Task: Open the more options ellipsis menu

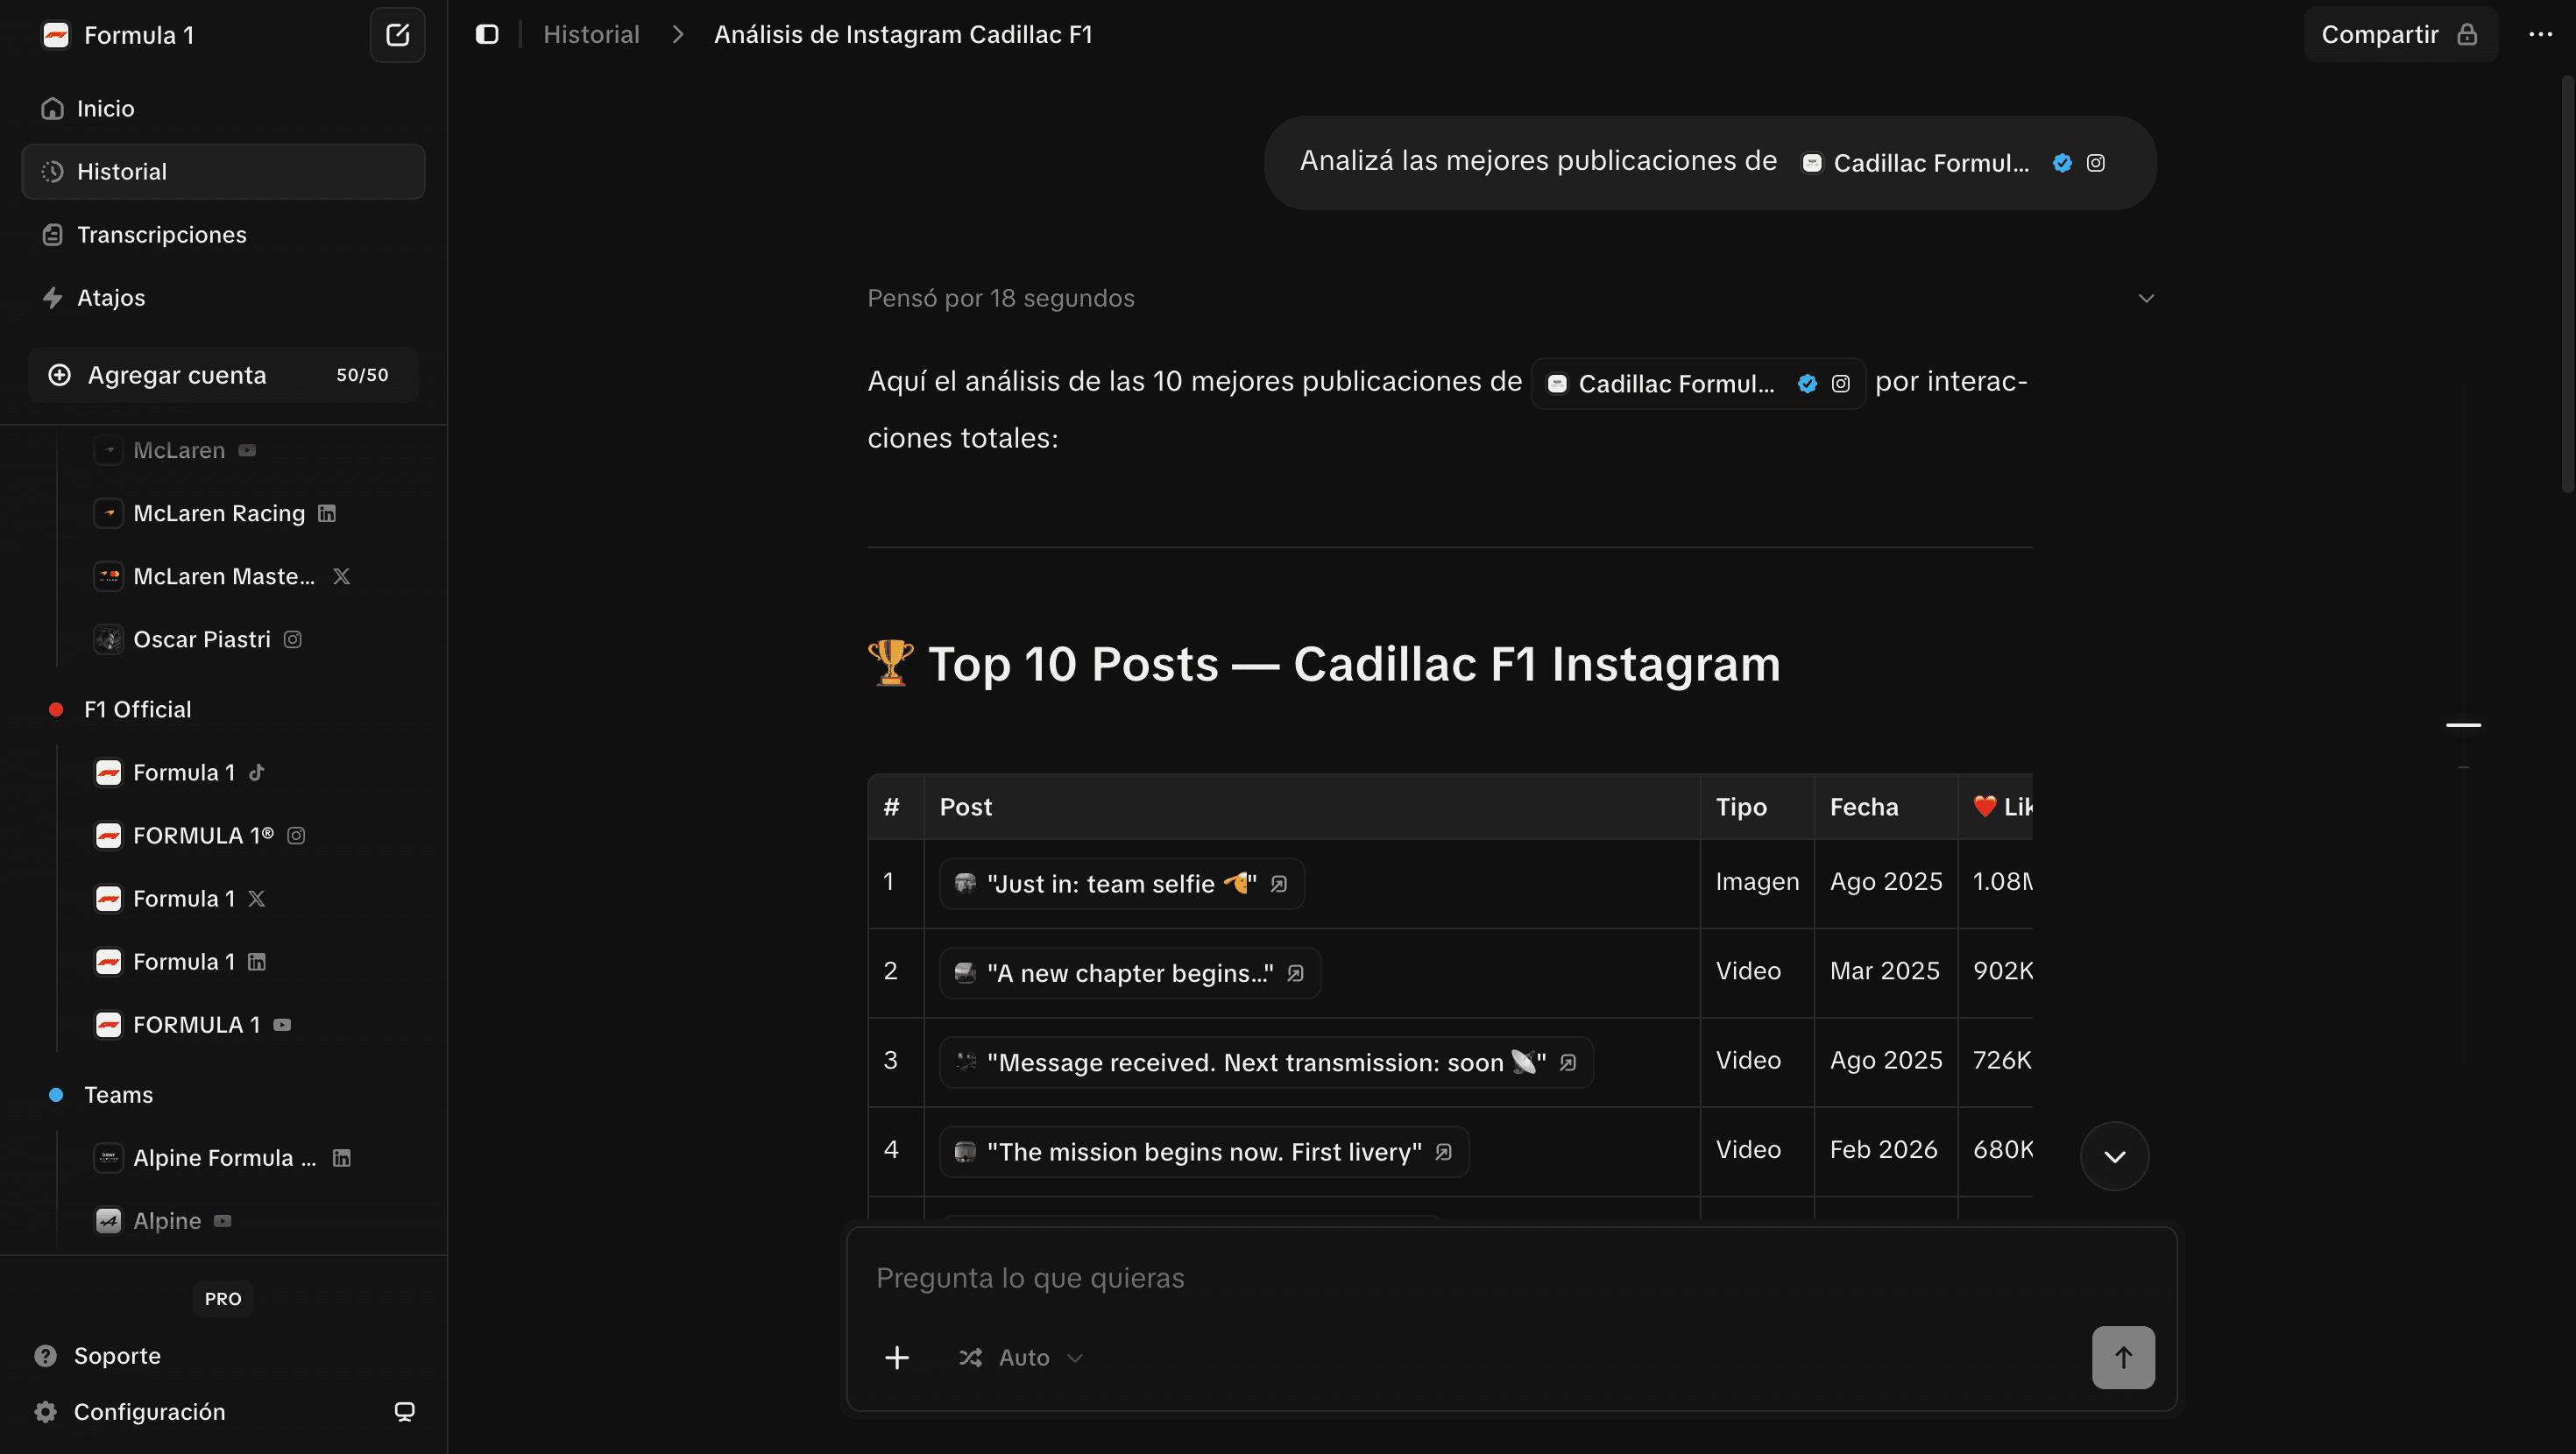Action: pos(2540,34)
